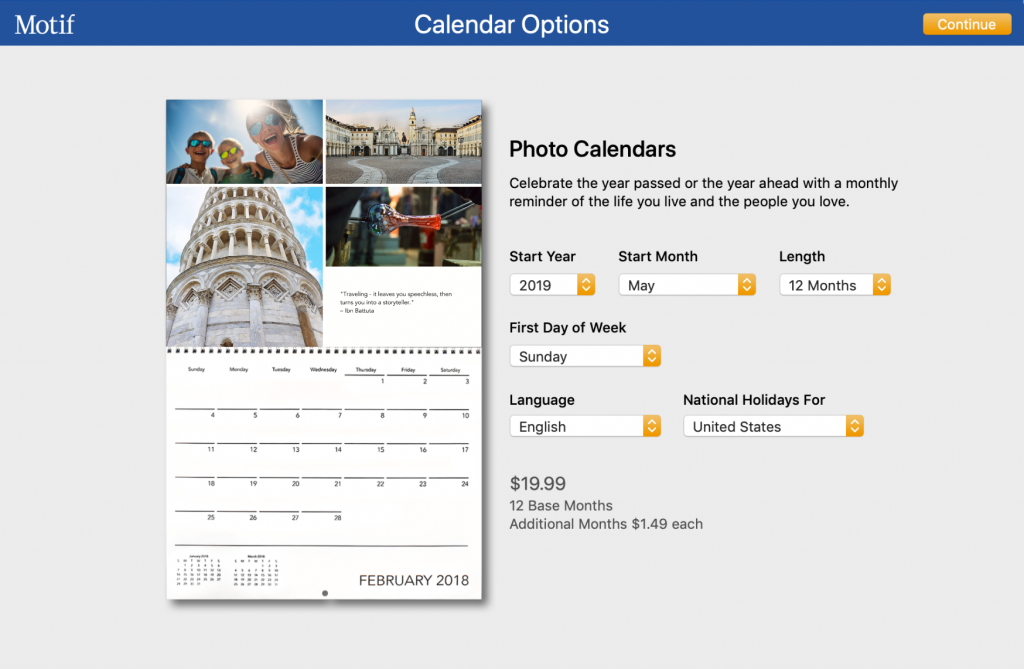Open the Language dropdown showing English
The image size is (1024, 669).
pos(585,426)
